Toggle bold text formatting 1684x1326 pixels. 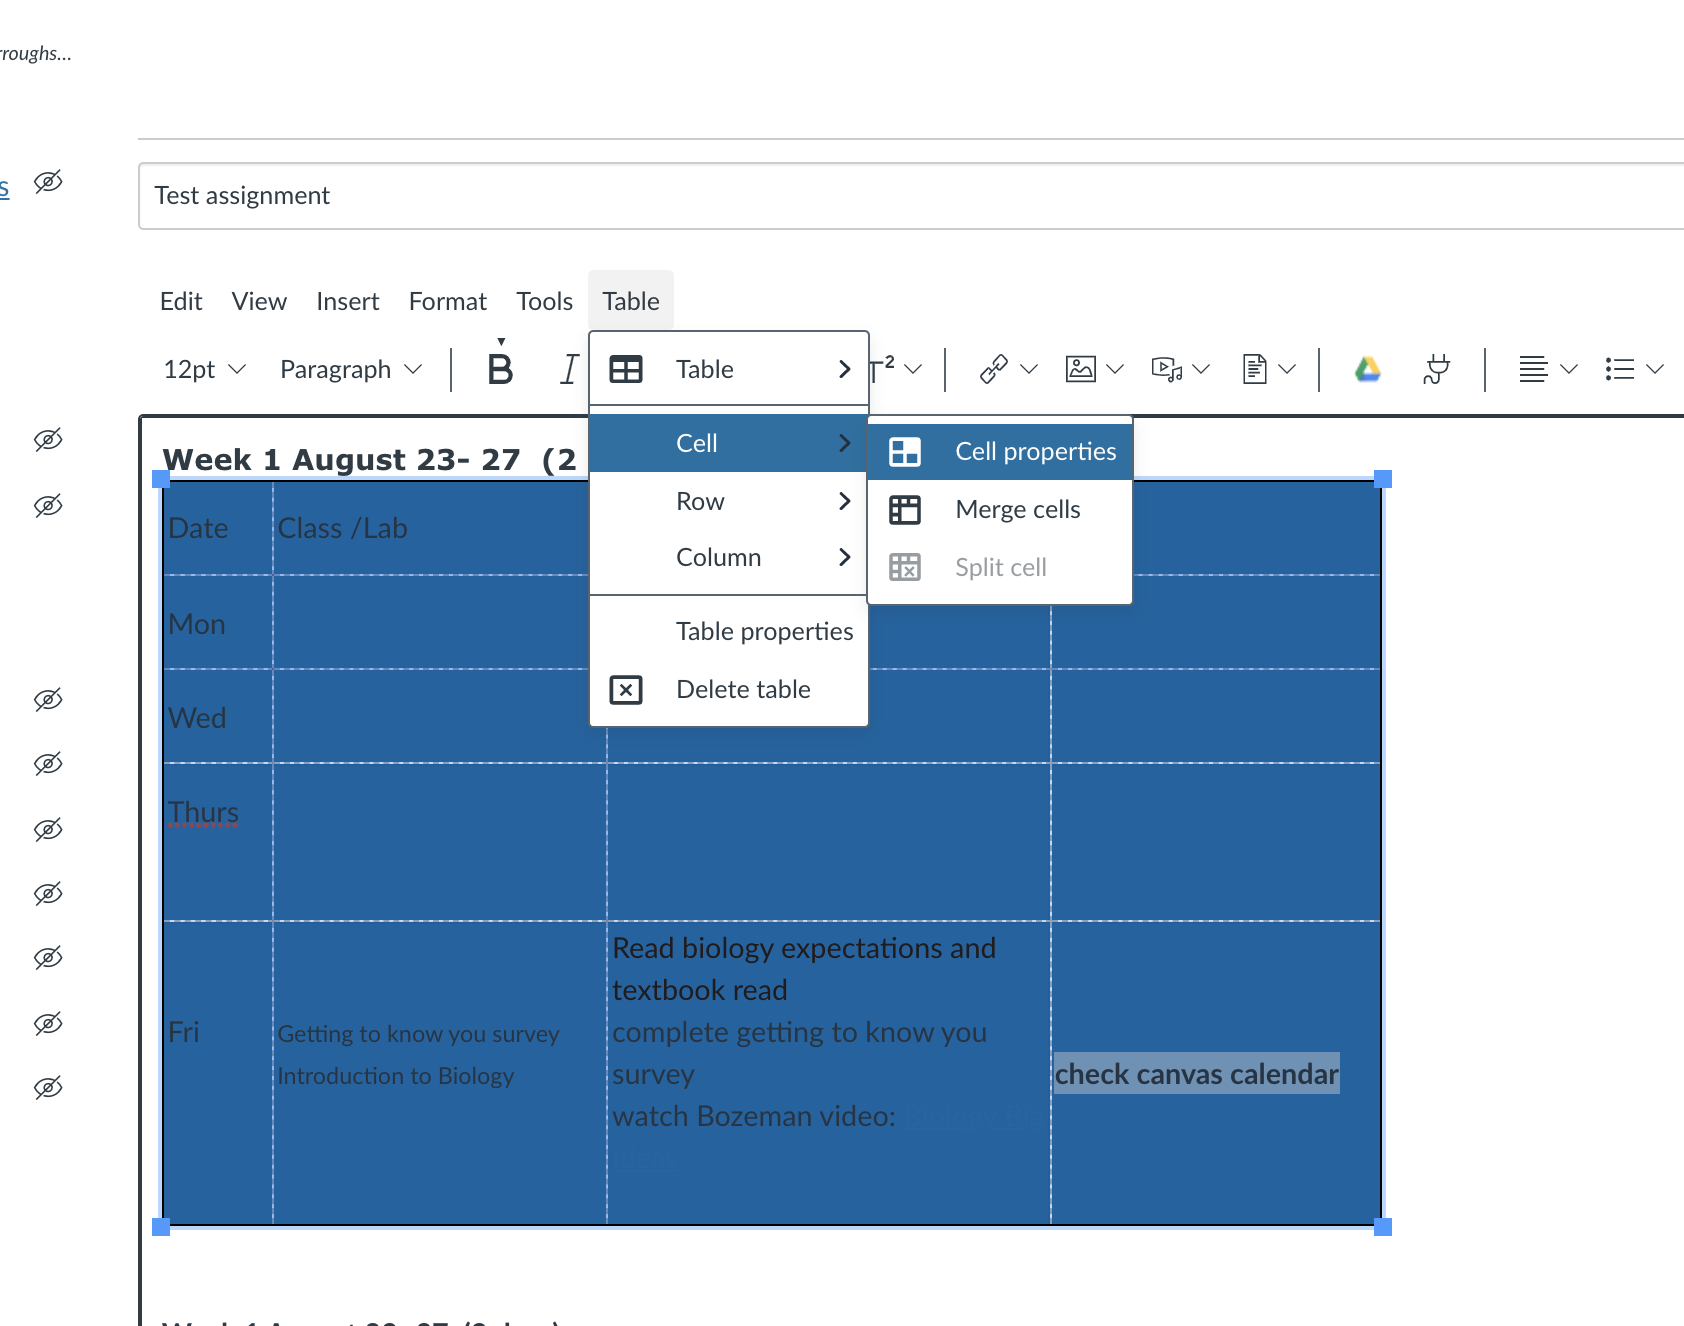pyautogui.click(x=499, y=369)
